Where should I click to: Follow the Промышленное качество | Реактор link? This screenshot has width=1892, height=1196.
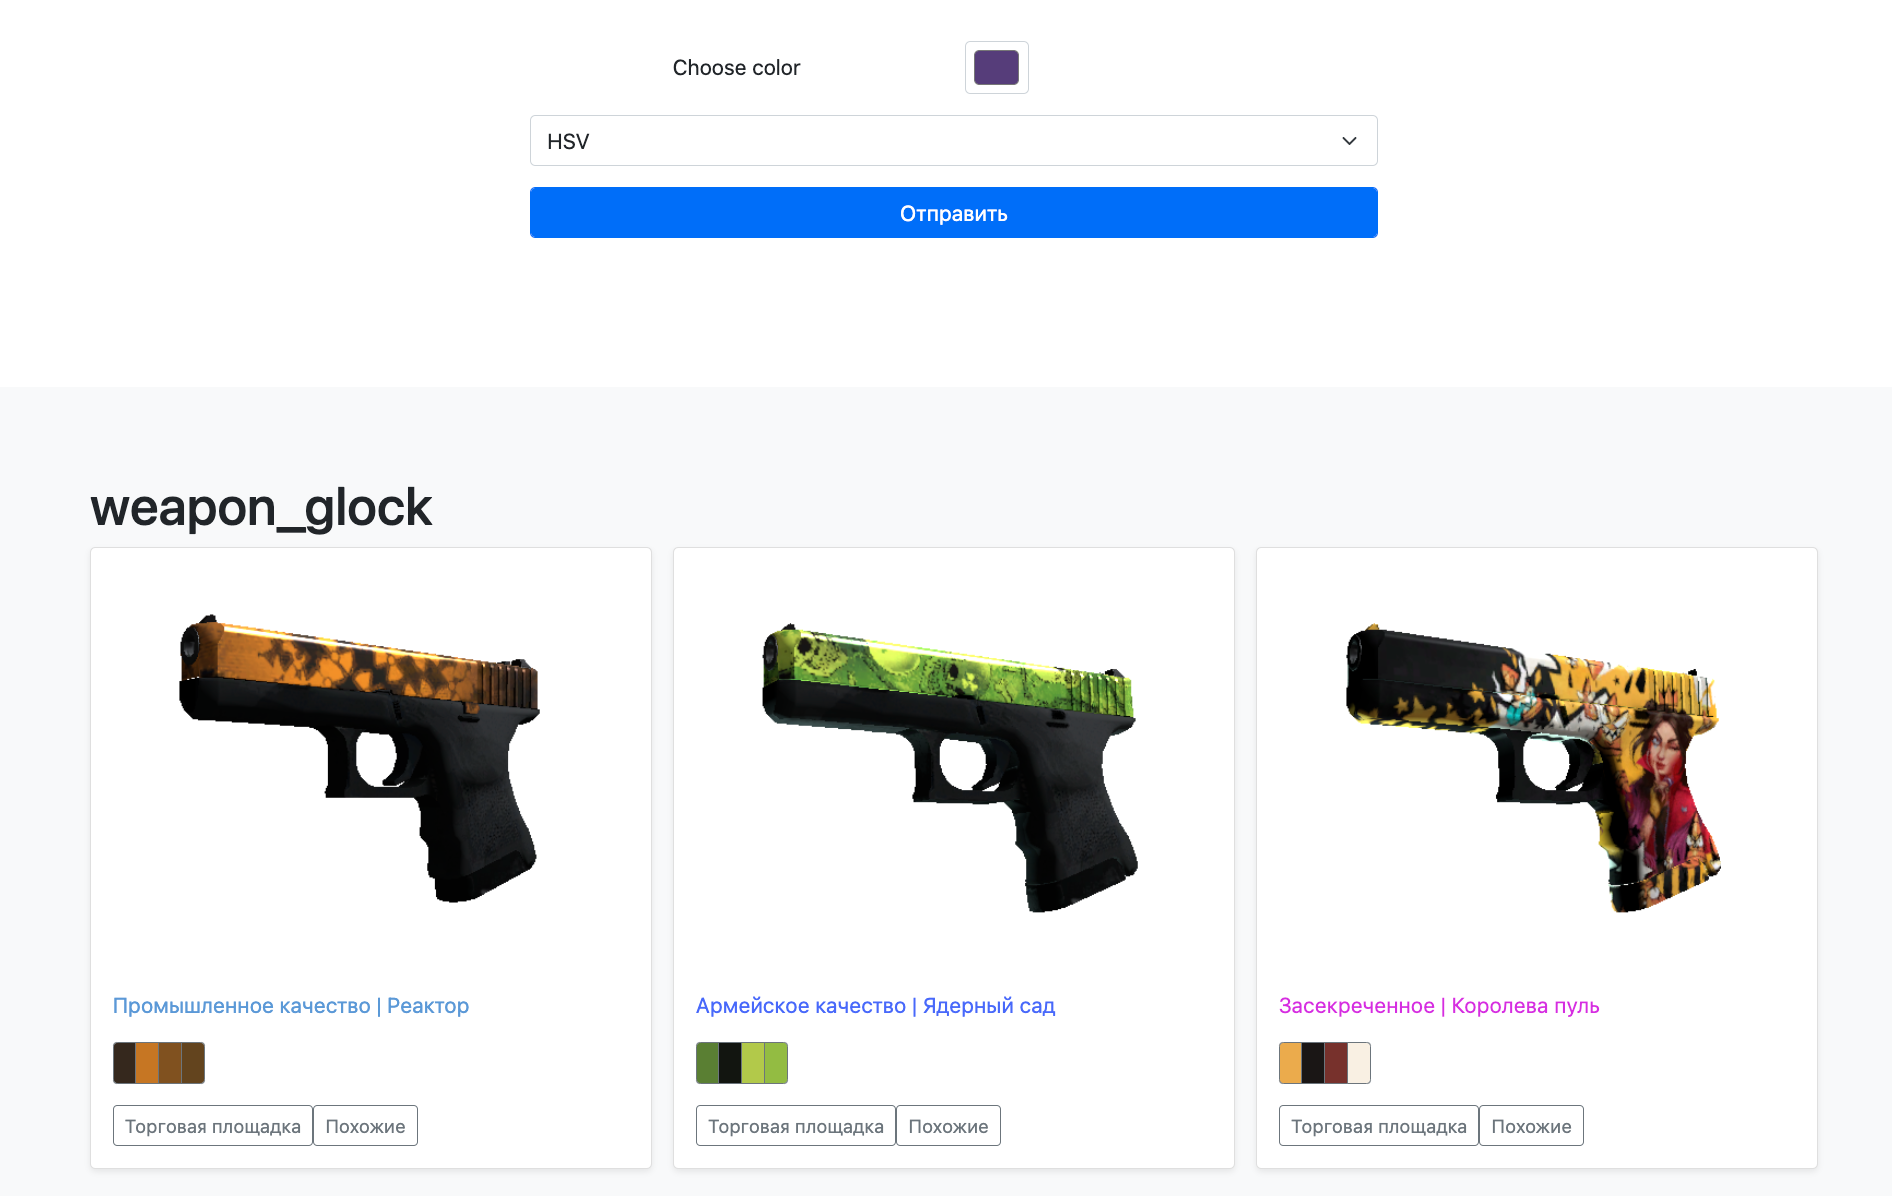(x=291, y=1006)
